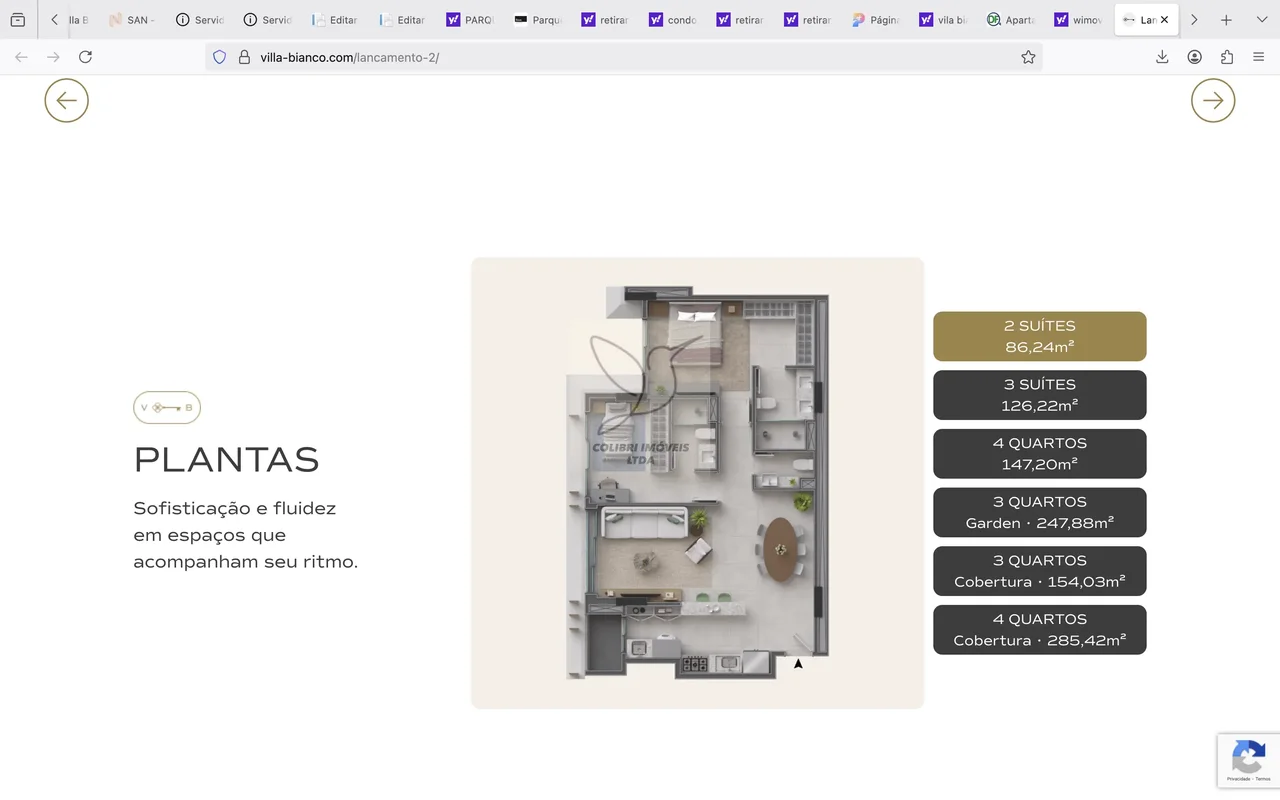Switch to the SAN tab
Image resolution: width=1280 pixels, height=800 pixels.
click(x=132, y=20)
